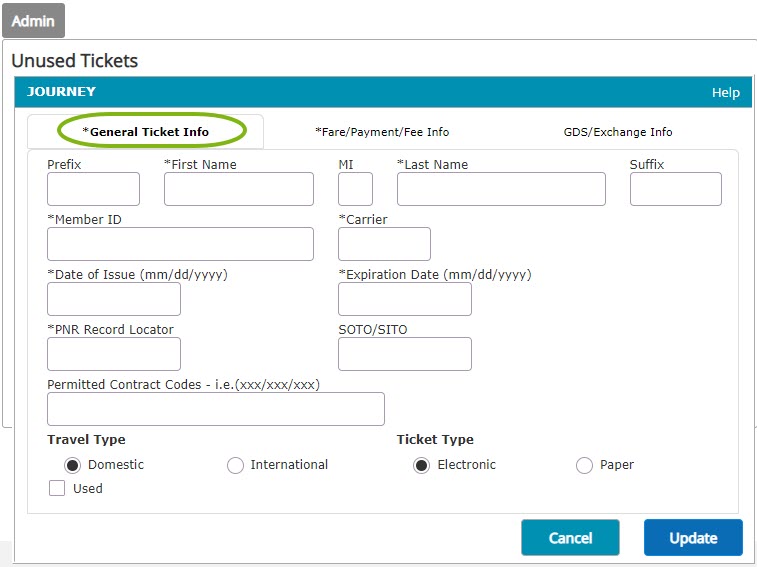Click into the Last Name field

(x=501, y=189)
